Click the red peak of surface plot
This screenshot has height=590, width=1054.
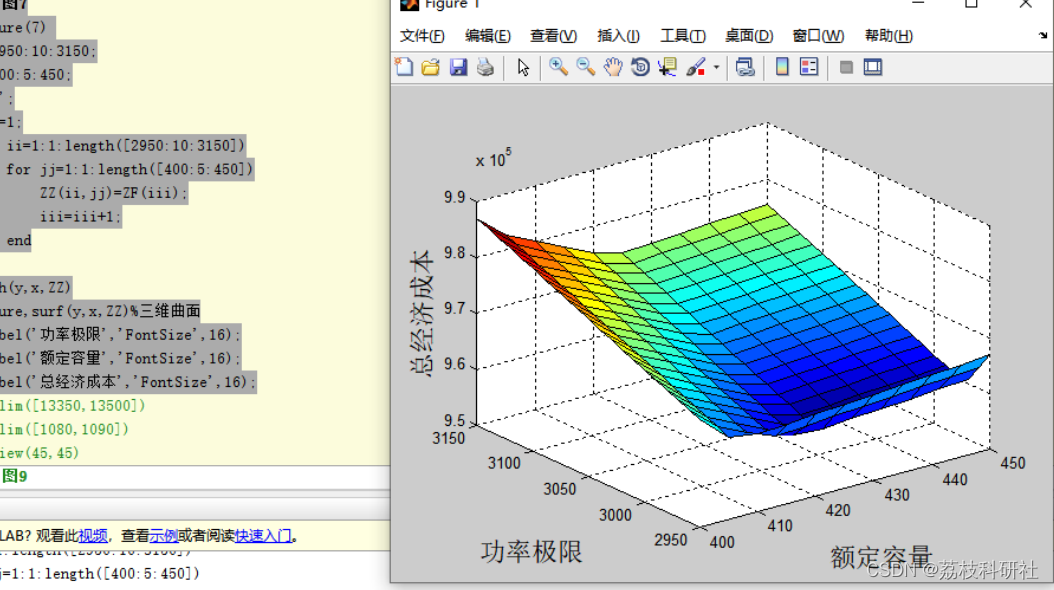tap(494, 230)
